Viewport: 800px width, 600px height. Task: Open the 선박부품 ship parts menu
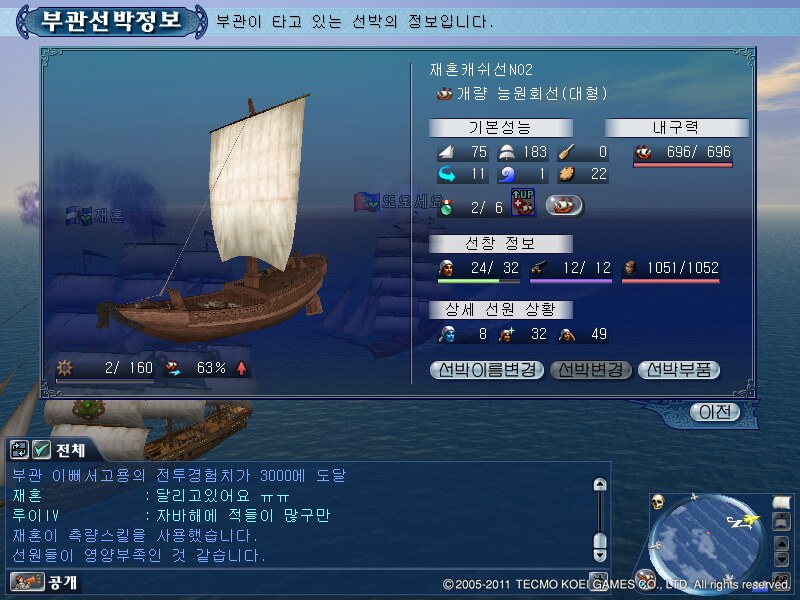point(679,370)
